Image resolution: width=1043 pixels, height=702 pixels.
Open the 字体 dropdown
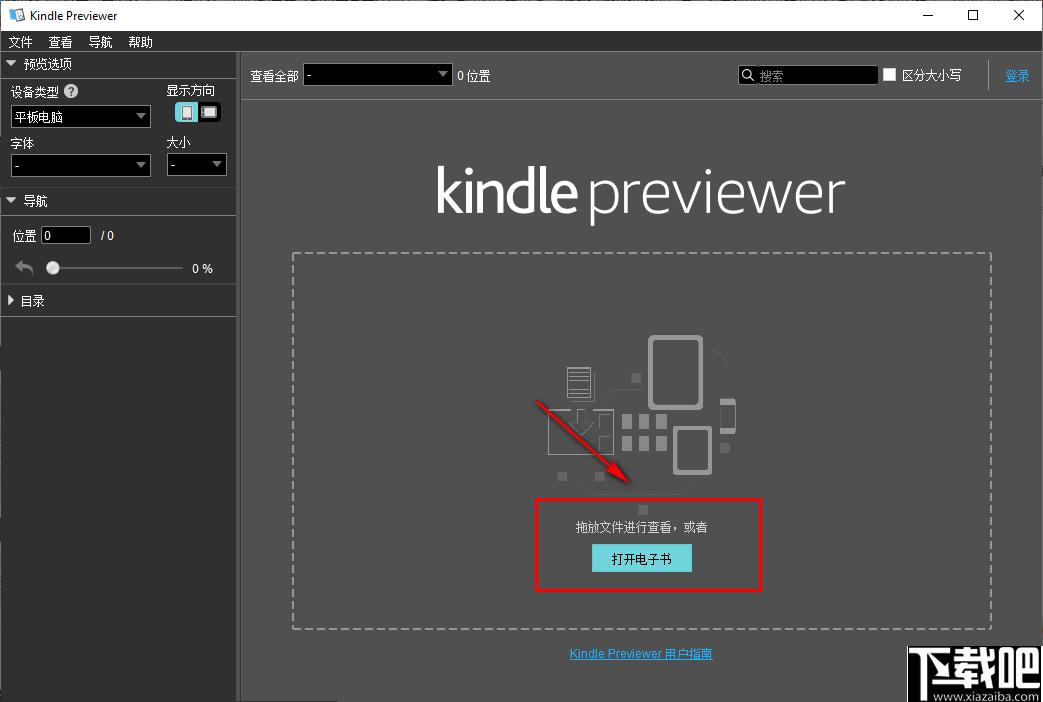coord(80,165)
